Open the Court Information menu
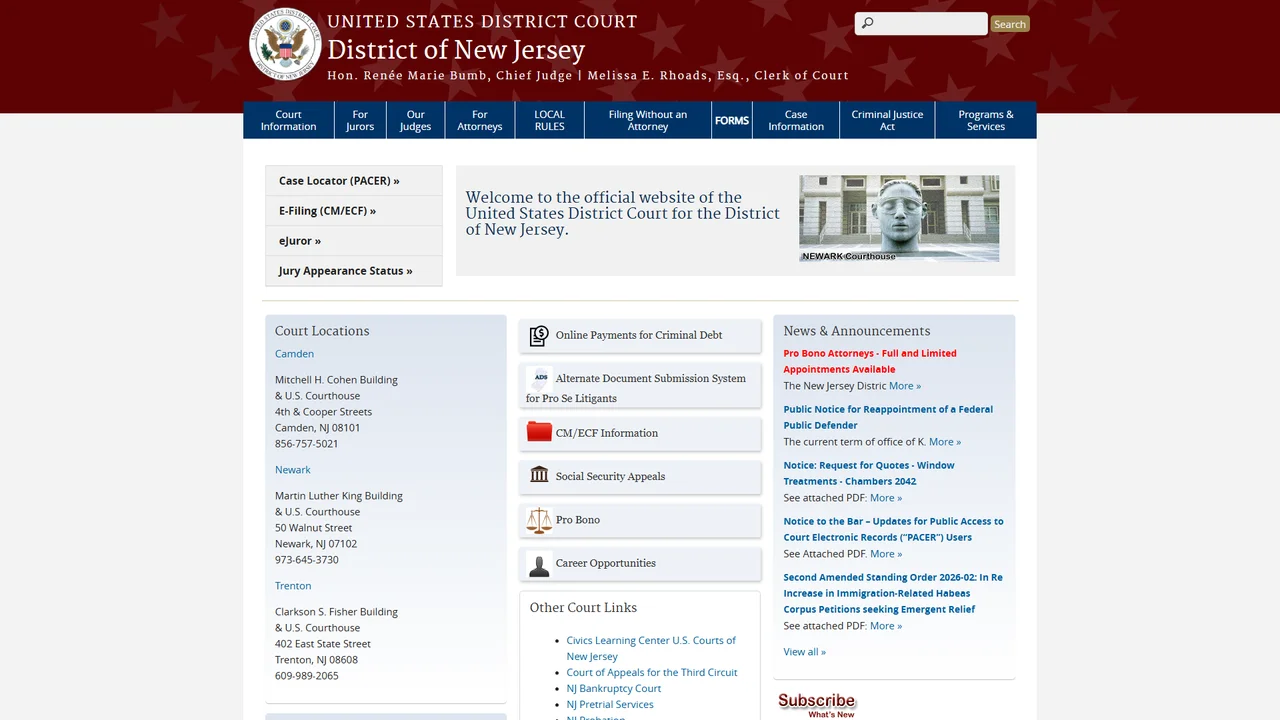 coord(288,120)
